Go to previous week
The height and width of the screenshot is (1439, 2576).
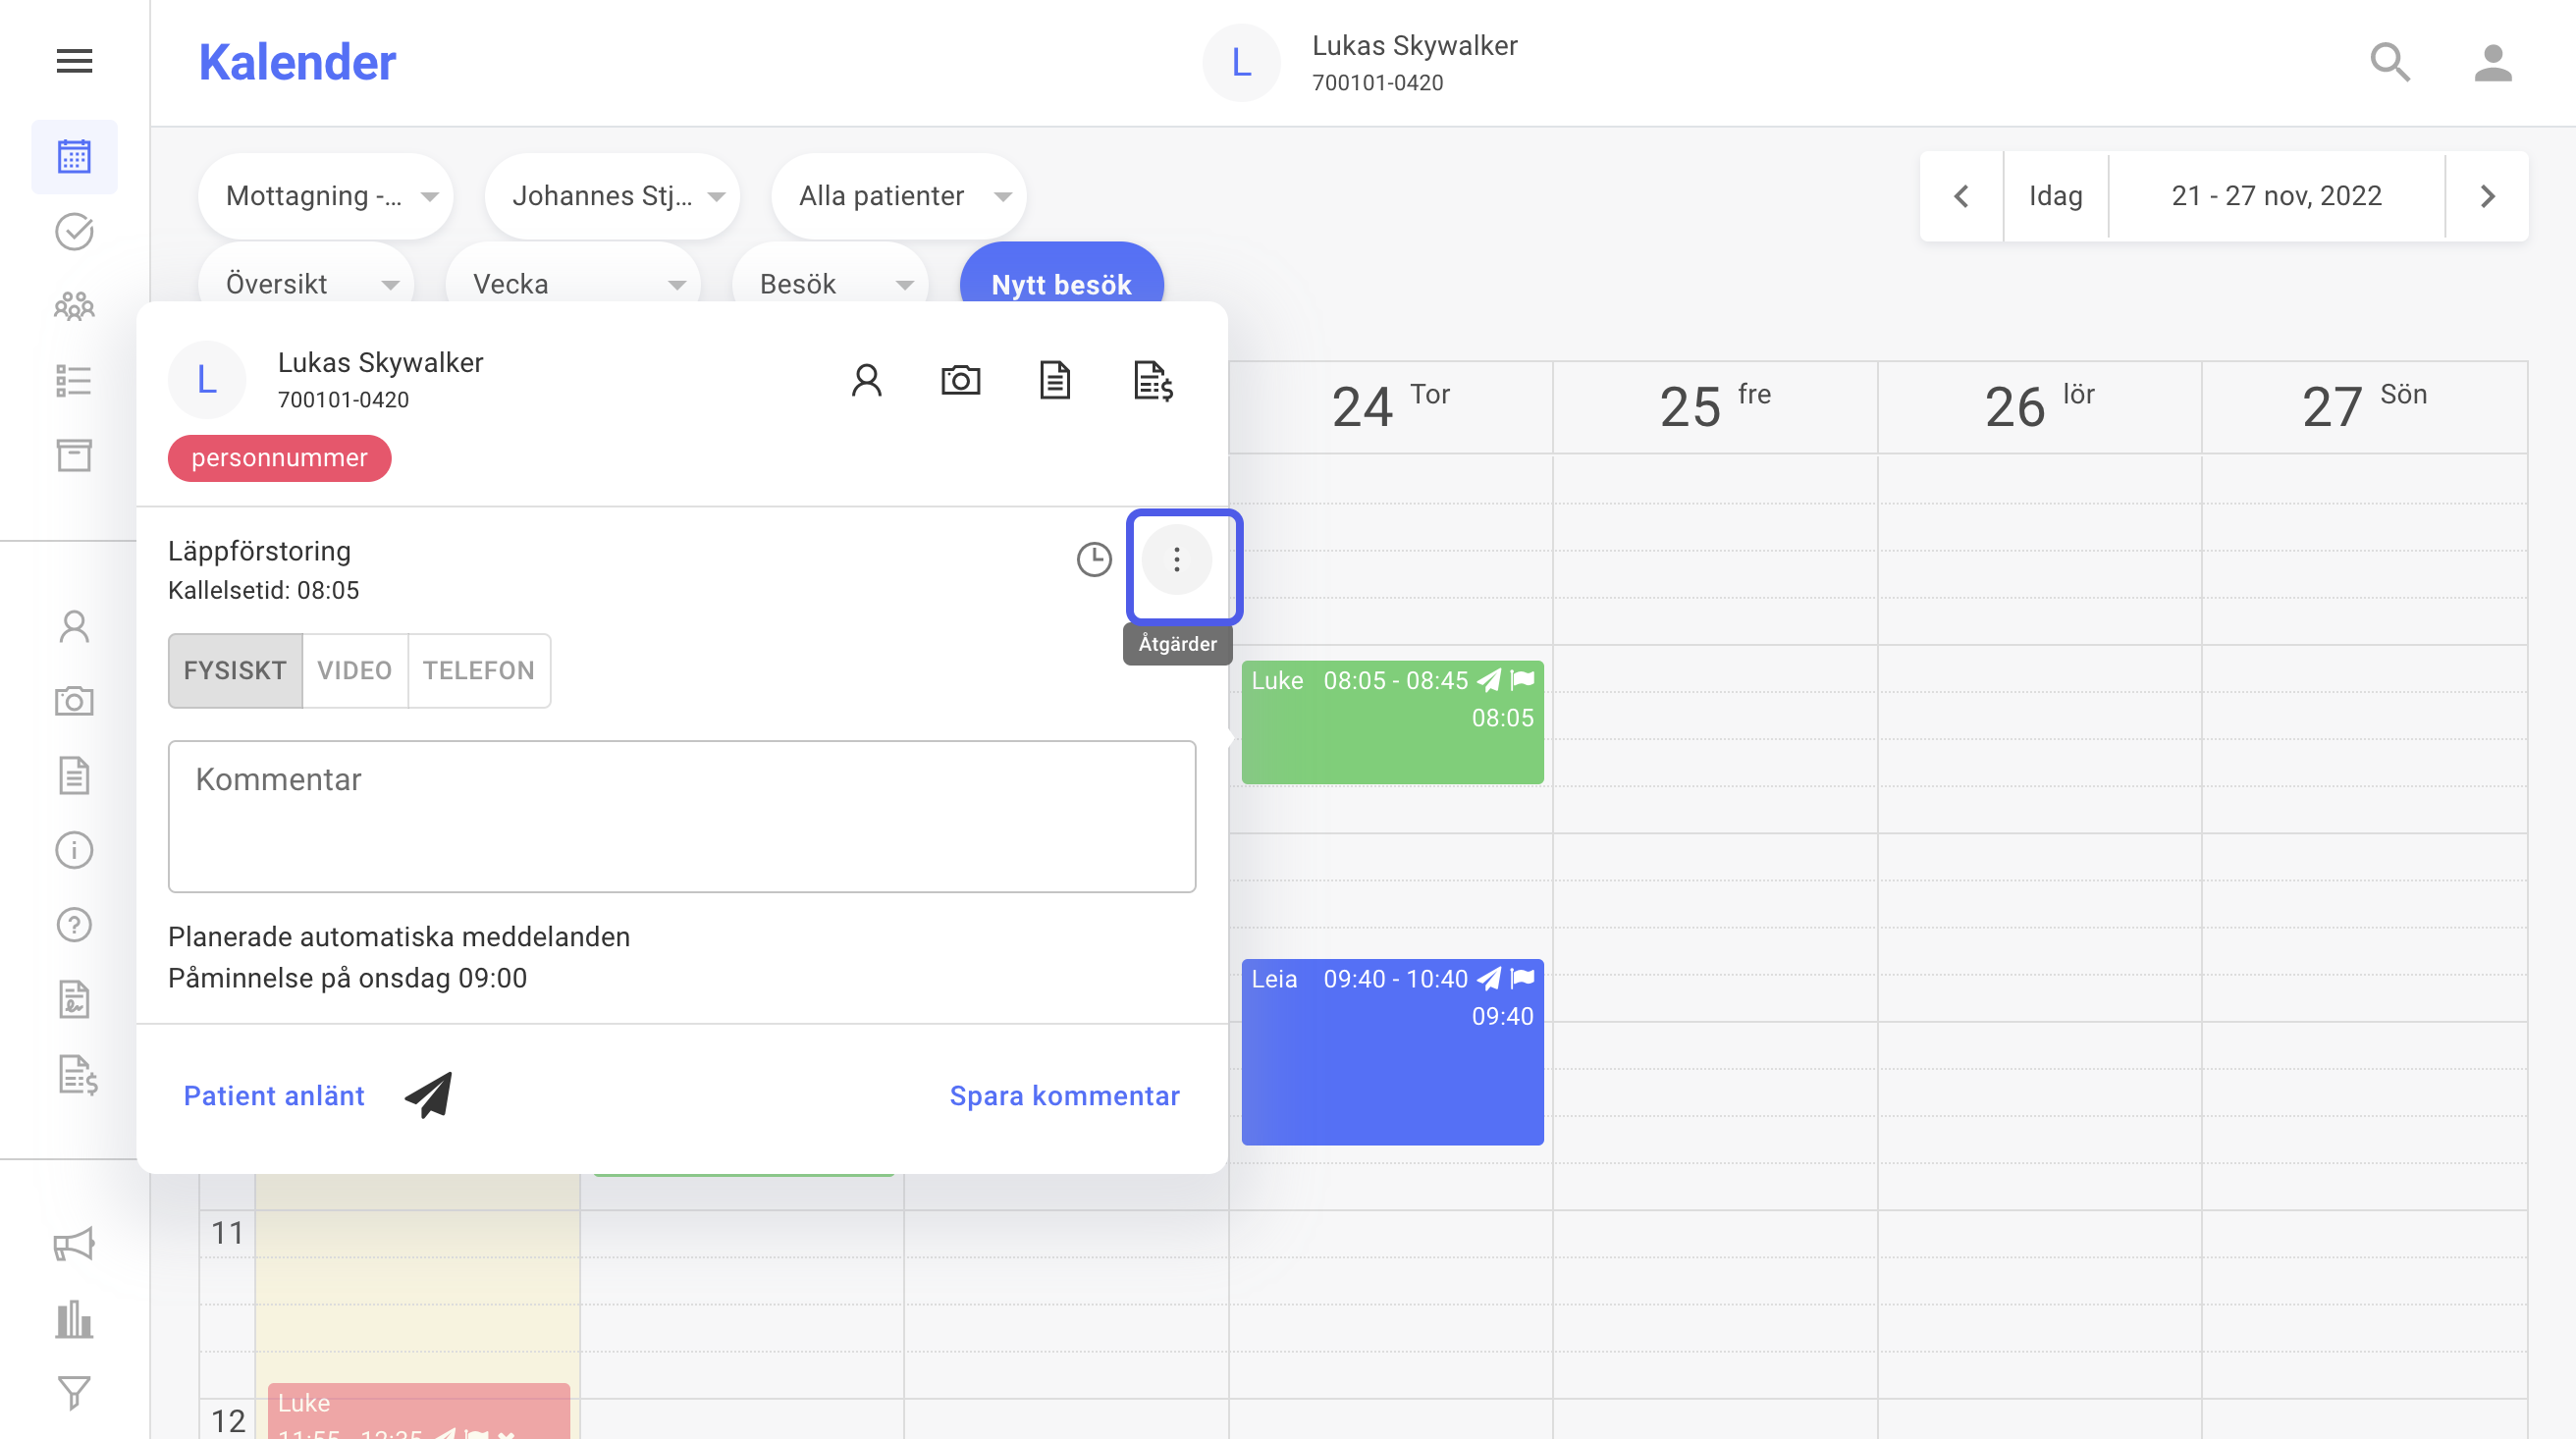coord(1961,196)
